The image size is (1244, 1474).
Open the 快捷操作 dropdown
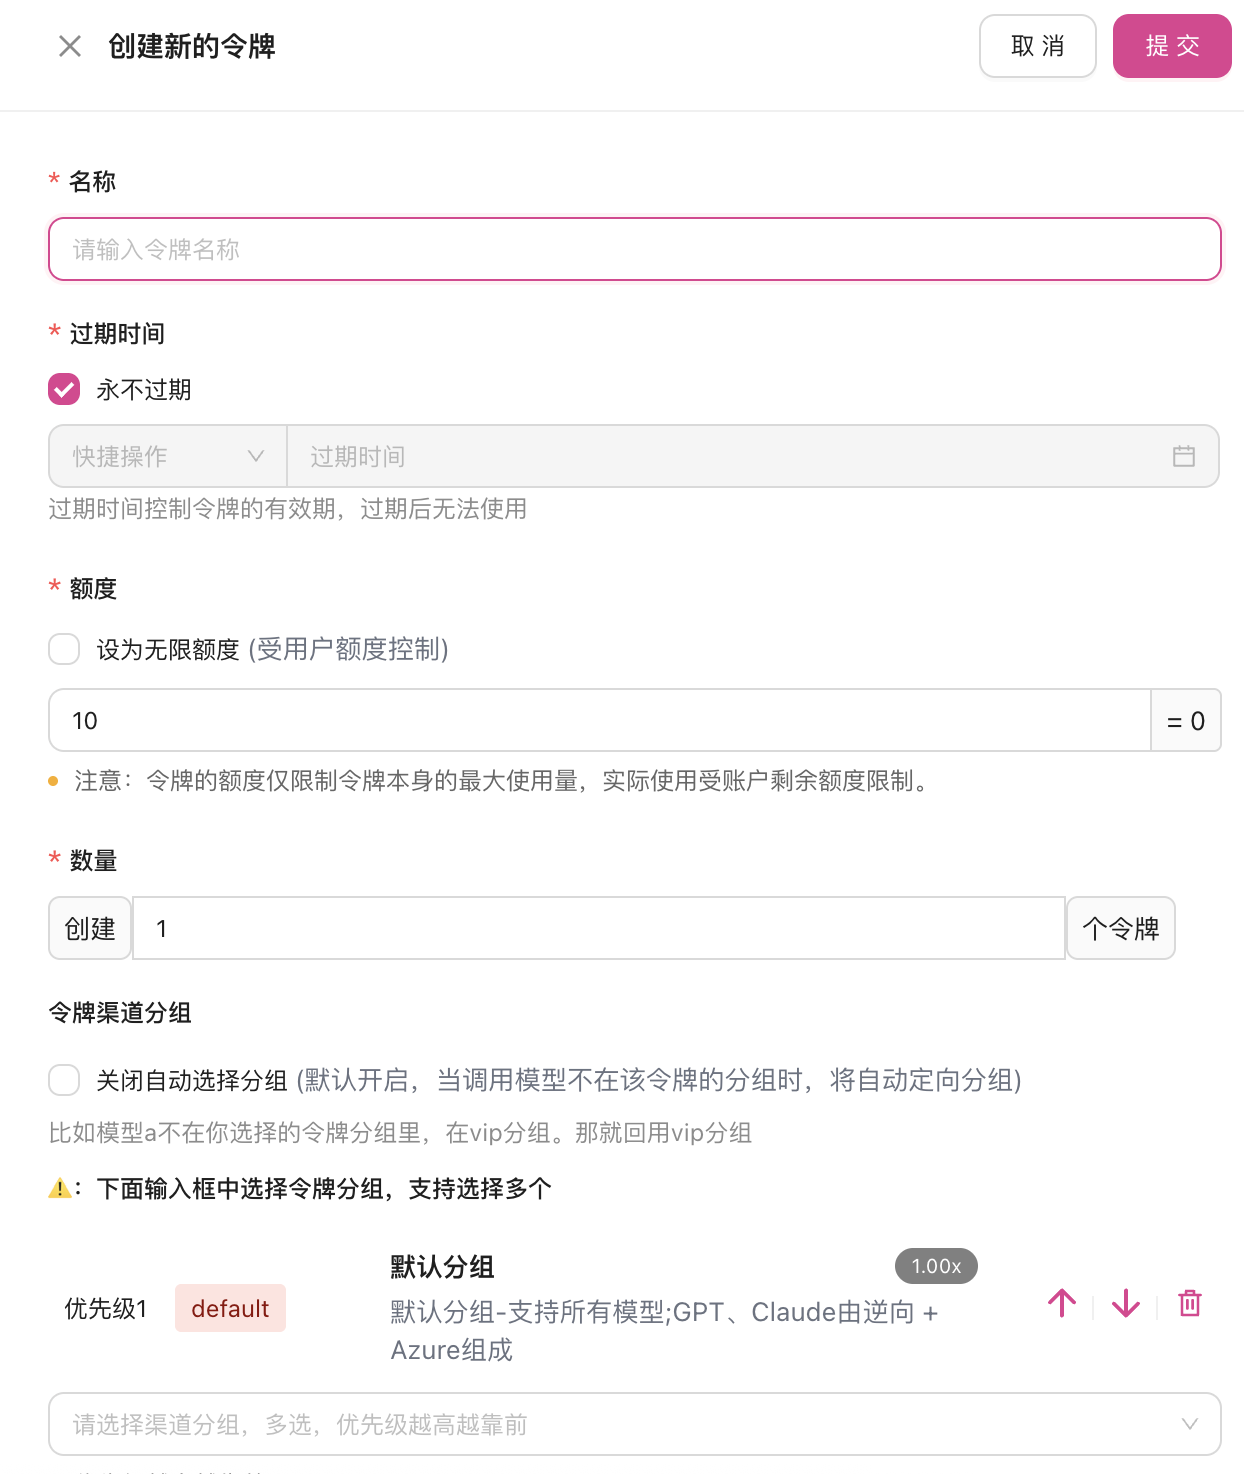tap(168, 456)
